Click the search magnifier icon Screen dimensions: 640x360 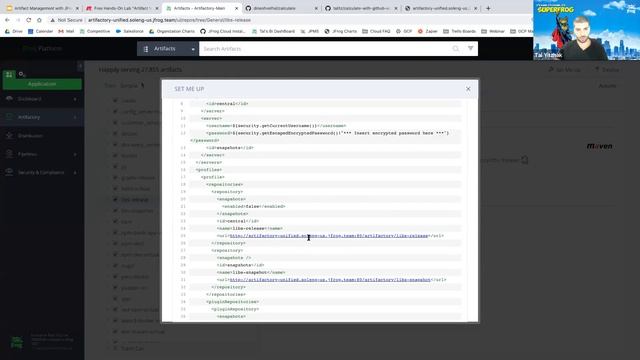(456, 49)
